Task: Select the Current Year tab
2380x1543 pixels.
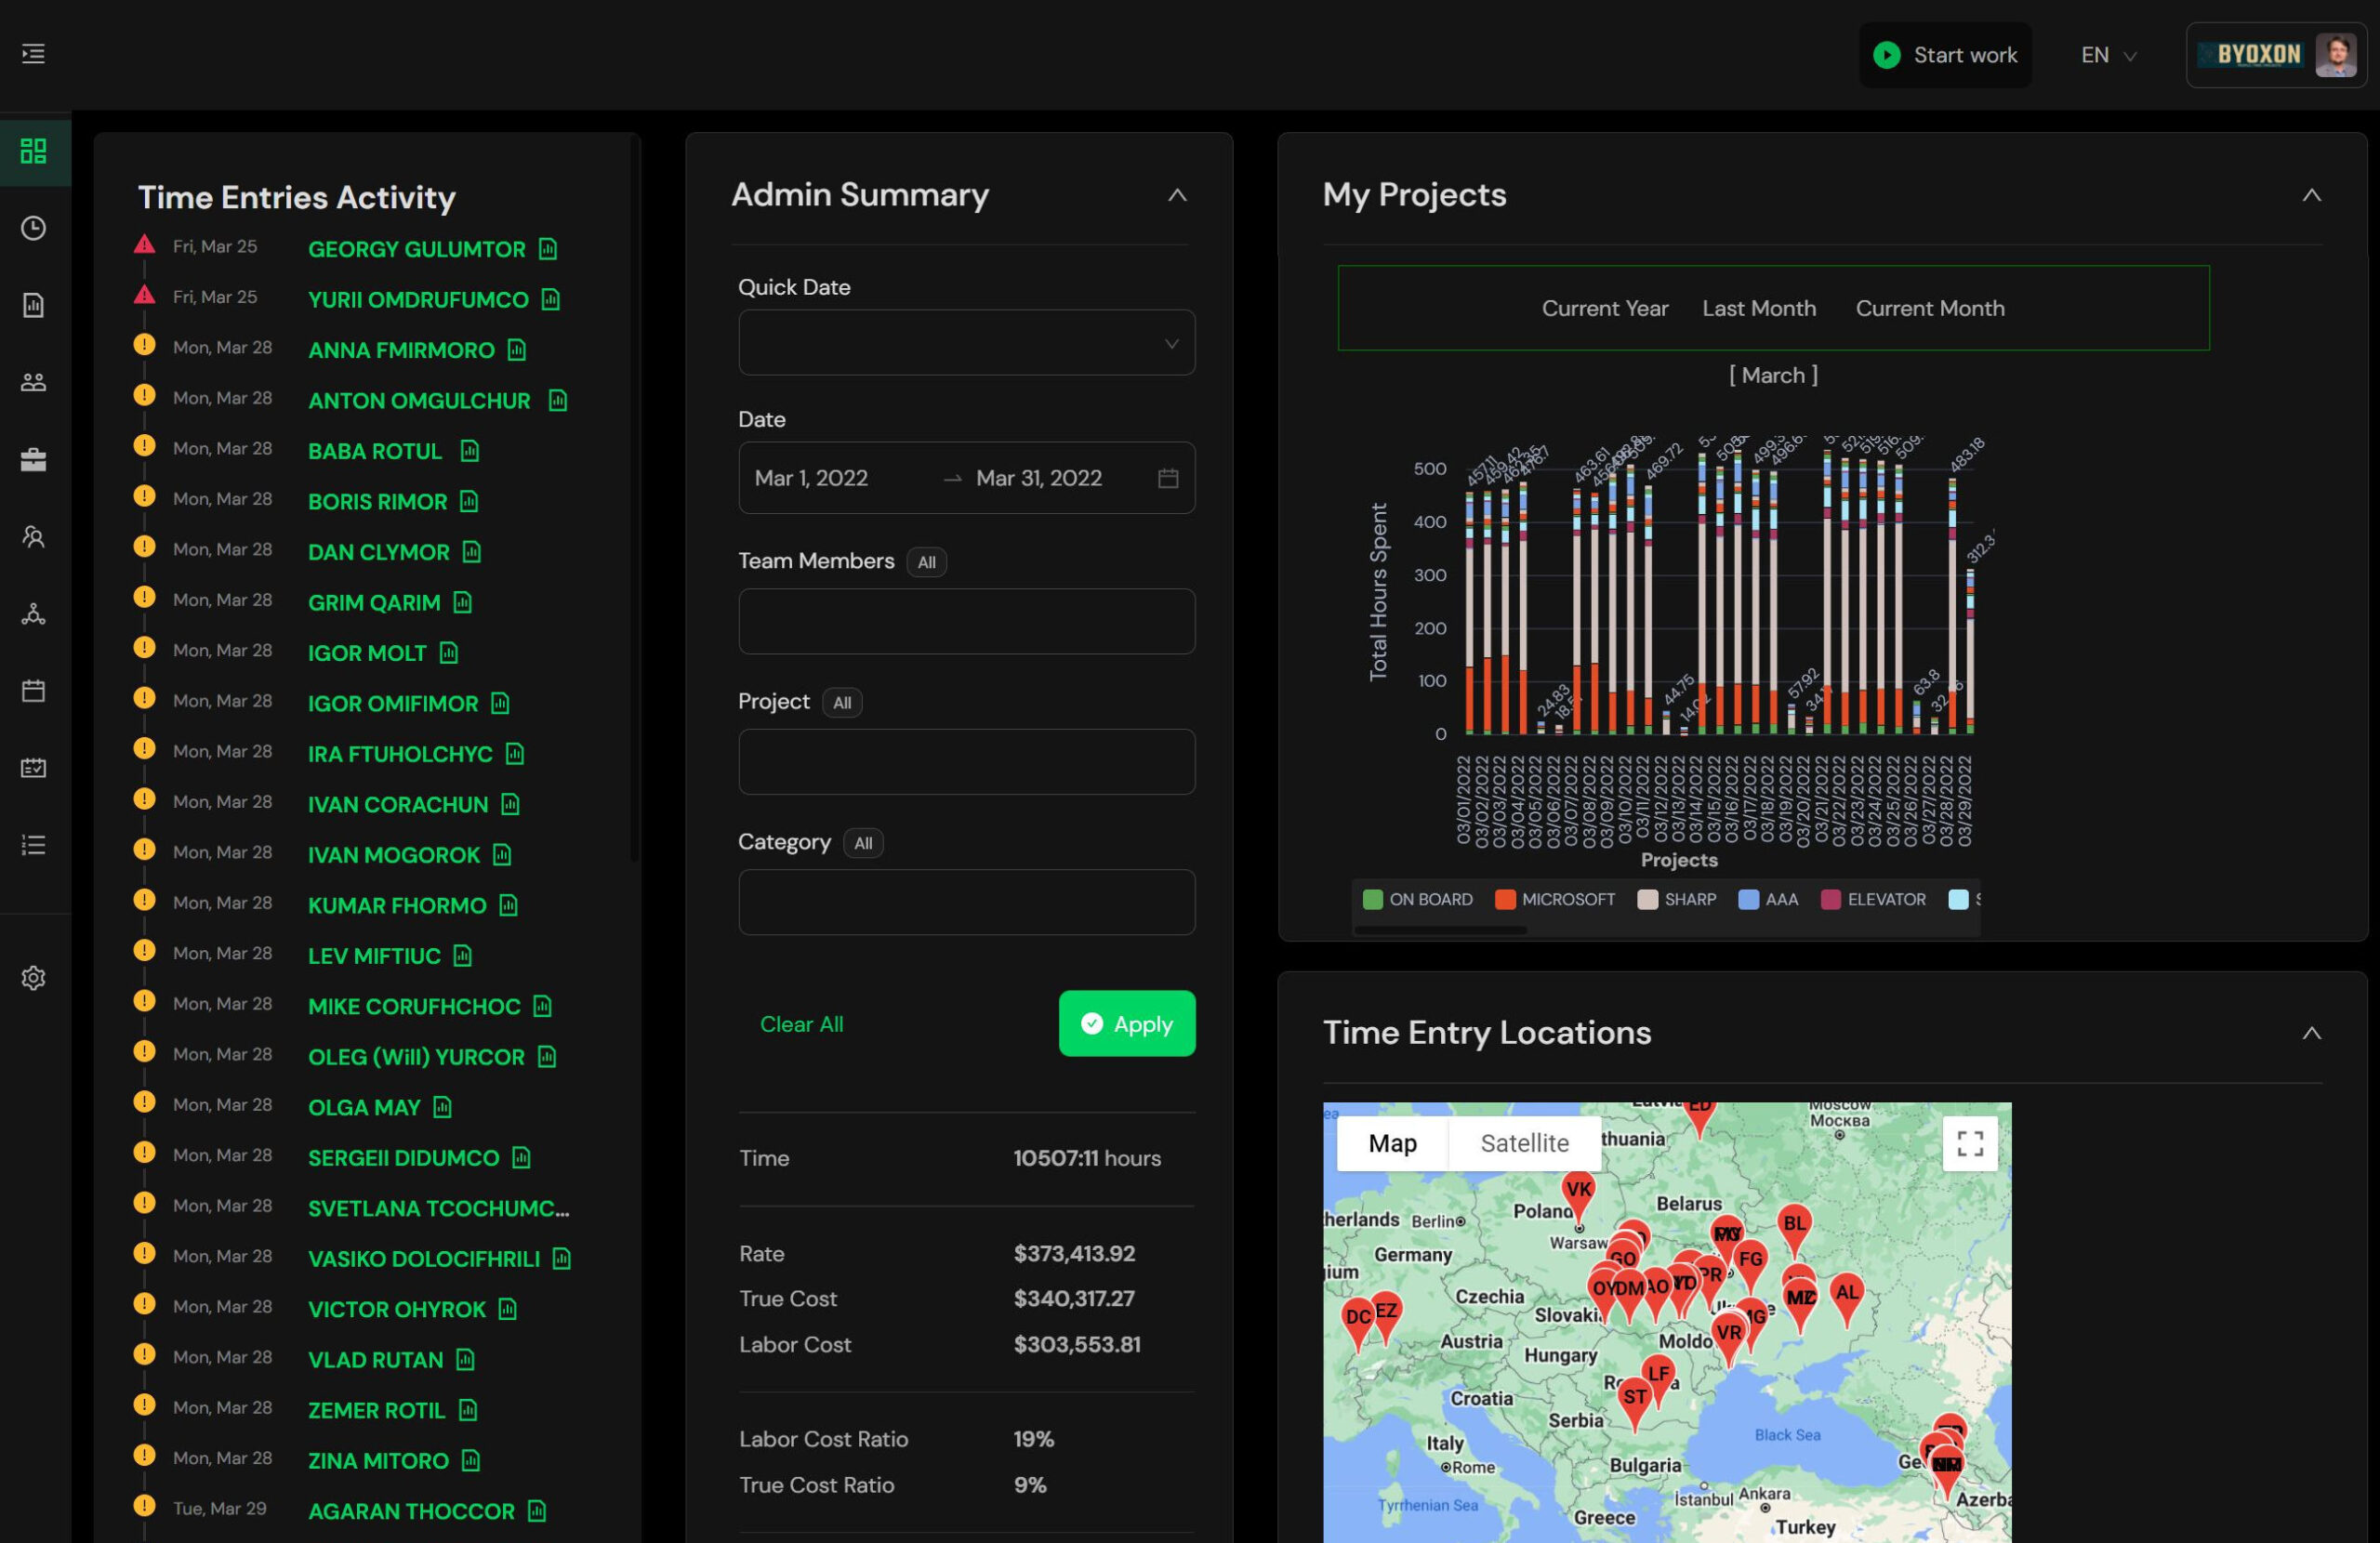Action: coord(1604,308)
